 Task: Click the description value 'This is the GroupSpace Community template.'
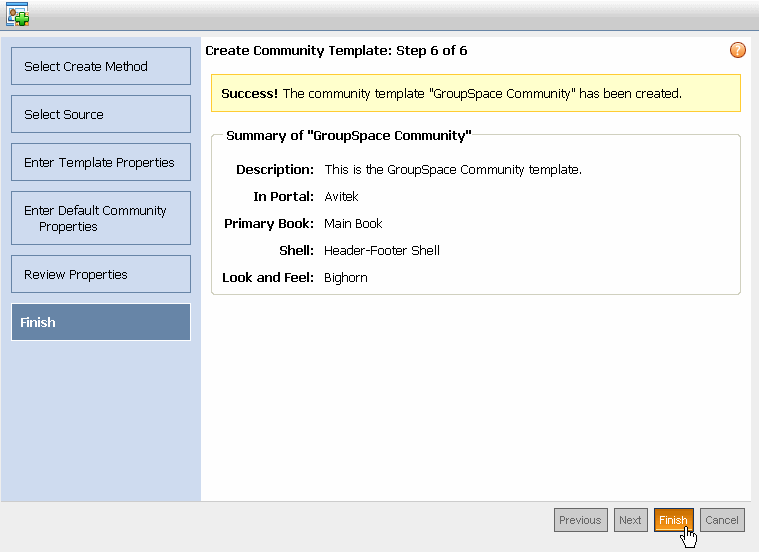pos(453,170)
